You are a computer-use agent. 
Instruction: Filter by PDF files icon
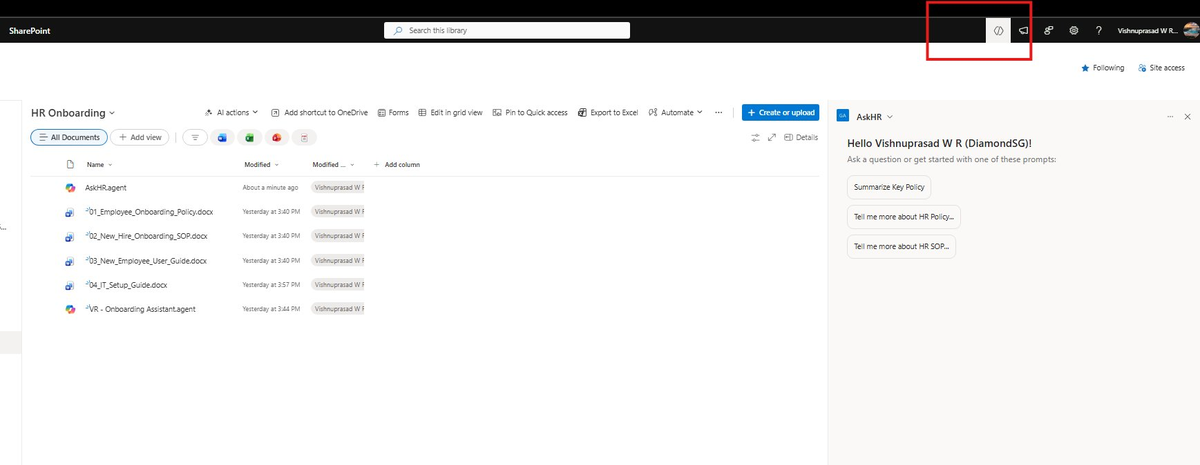point(305,137)
